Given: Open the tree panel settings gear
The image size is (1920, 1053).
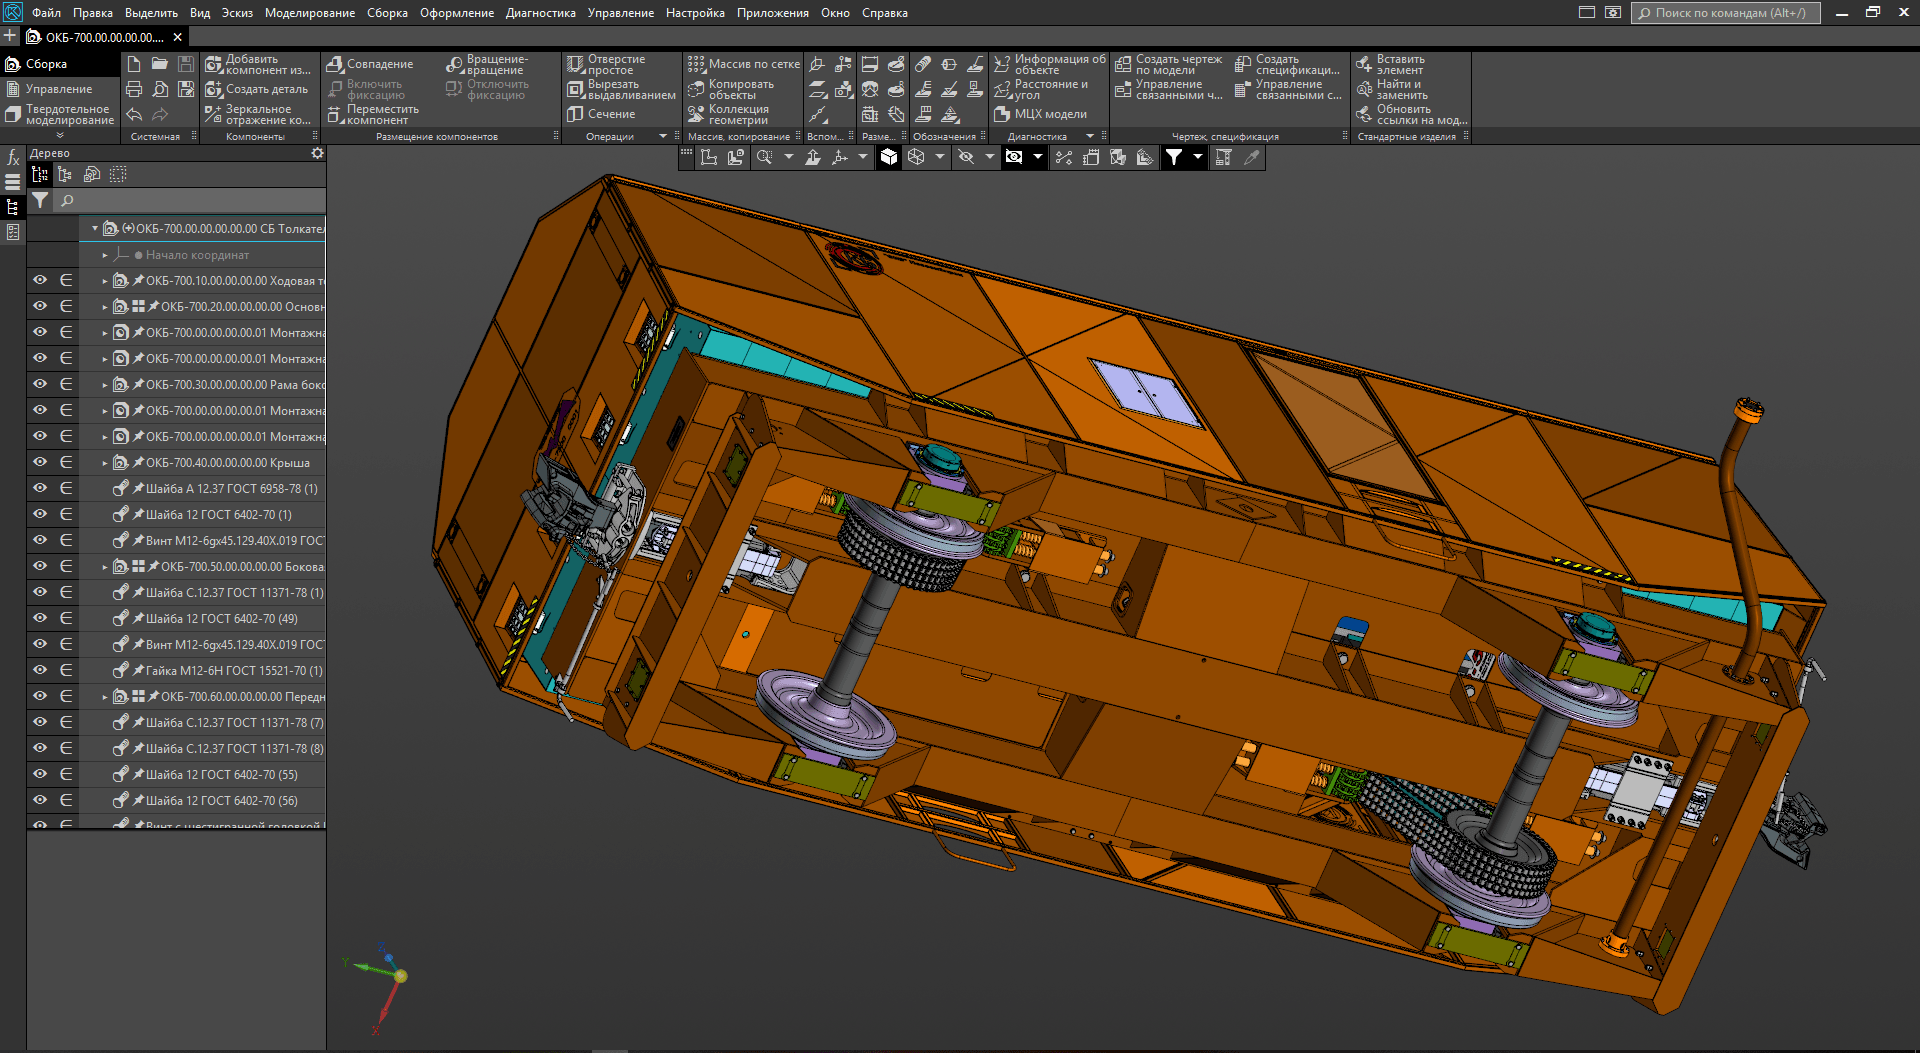Looking at the screenshot, I should tap(317, 153).
